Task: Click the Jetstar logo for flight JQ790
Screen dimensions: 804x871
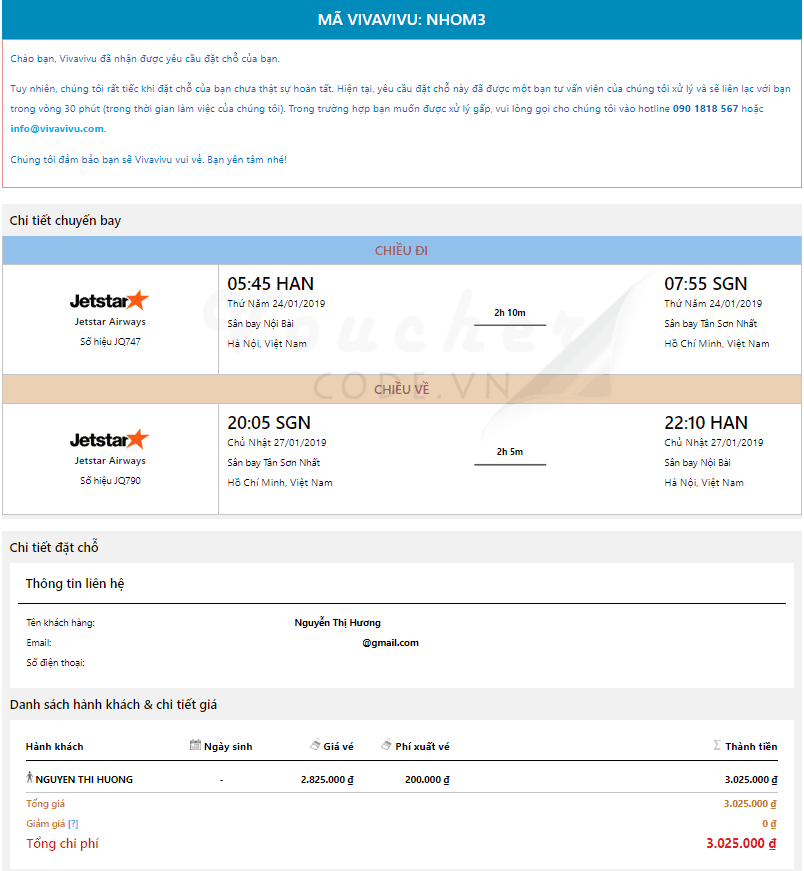Action: point(109,439)
